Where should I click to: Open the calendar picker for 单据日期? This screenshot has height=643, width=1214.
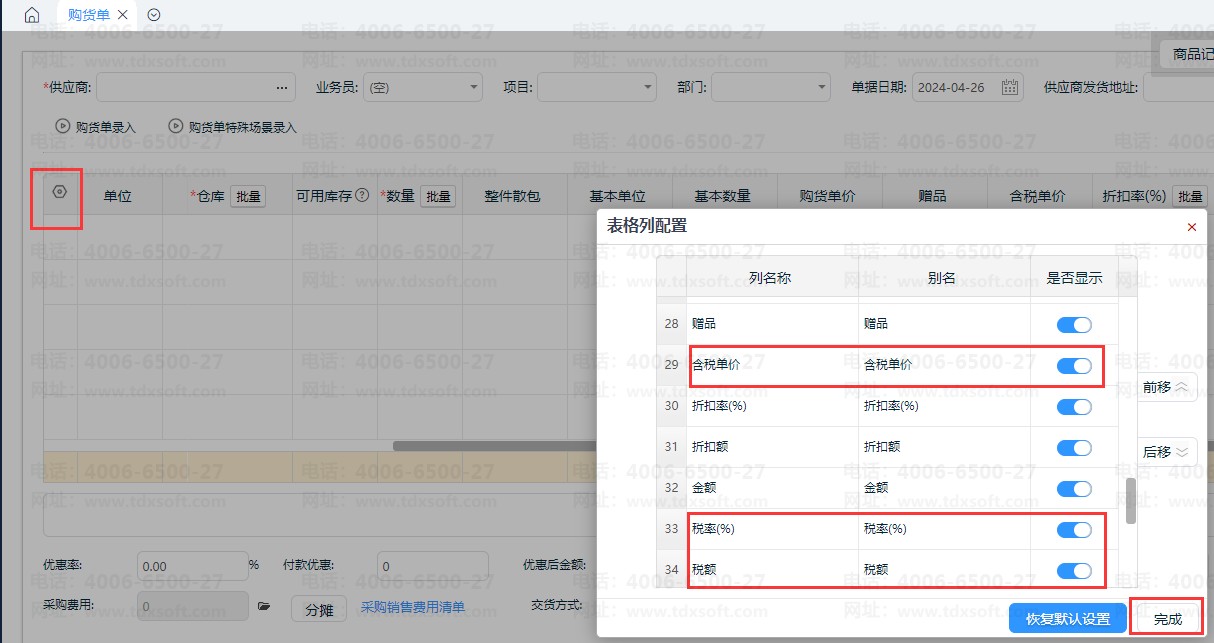(1010, 88)
